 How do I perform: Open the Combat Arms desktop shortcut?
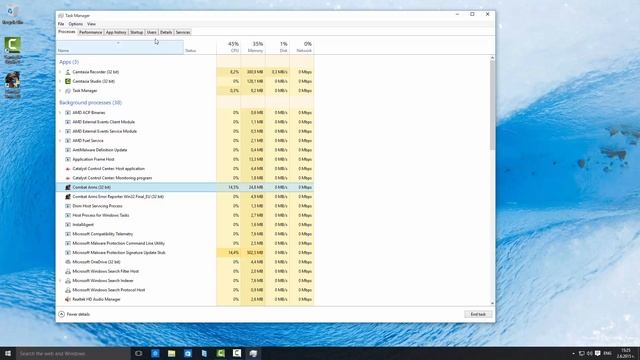pyautogui.click(x=13, y=85)
